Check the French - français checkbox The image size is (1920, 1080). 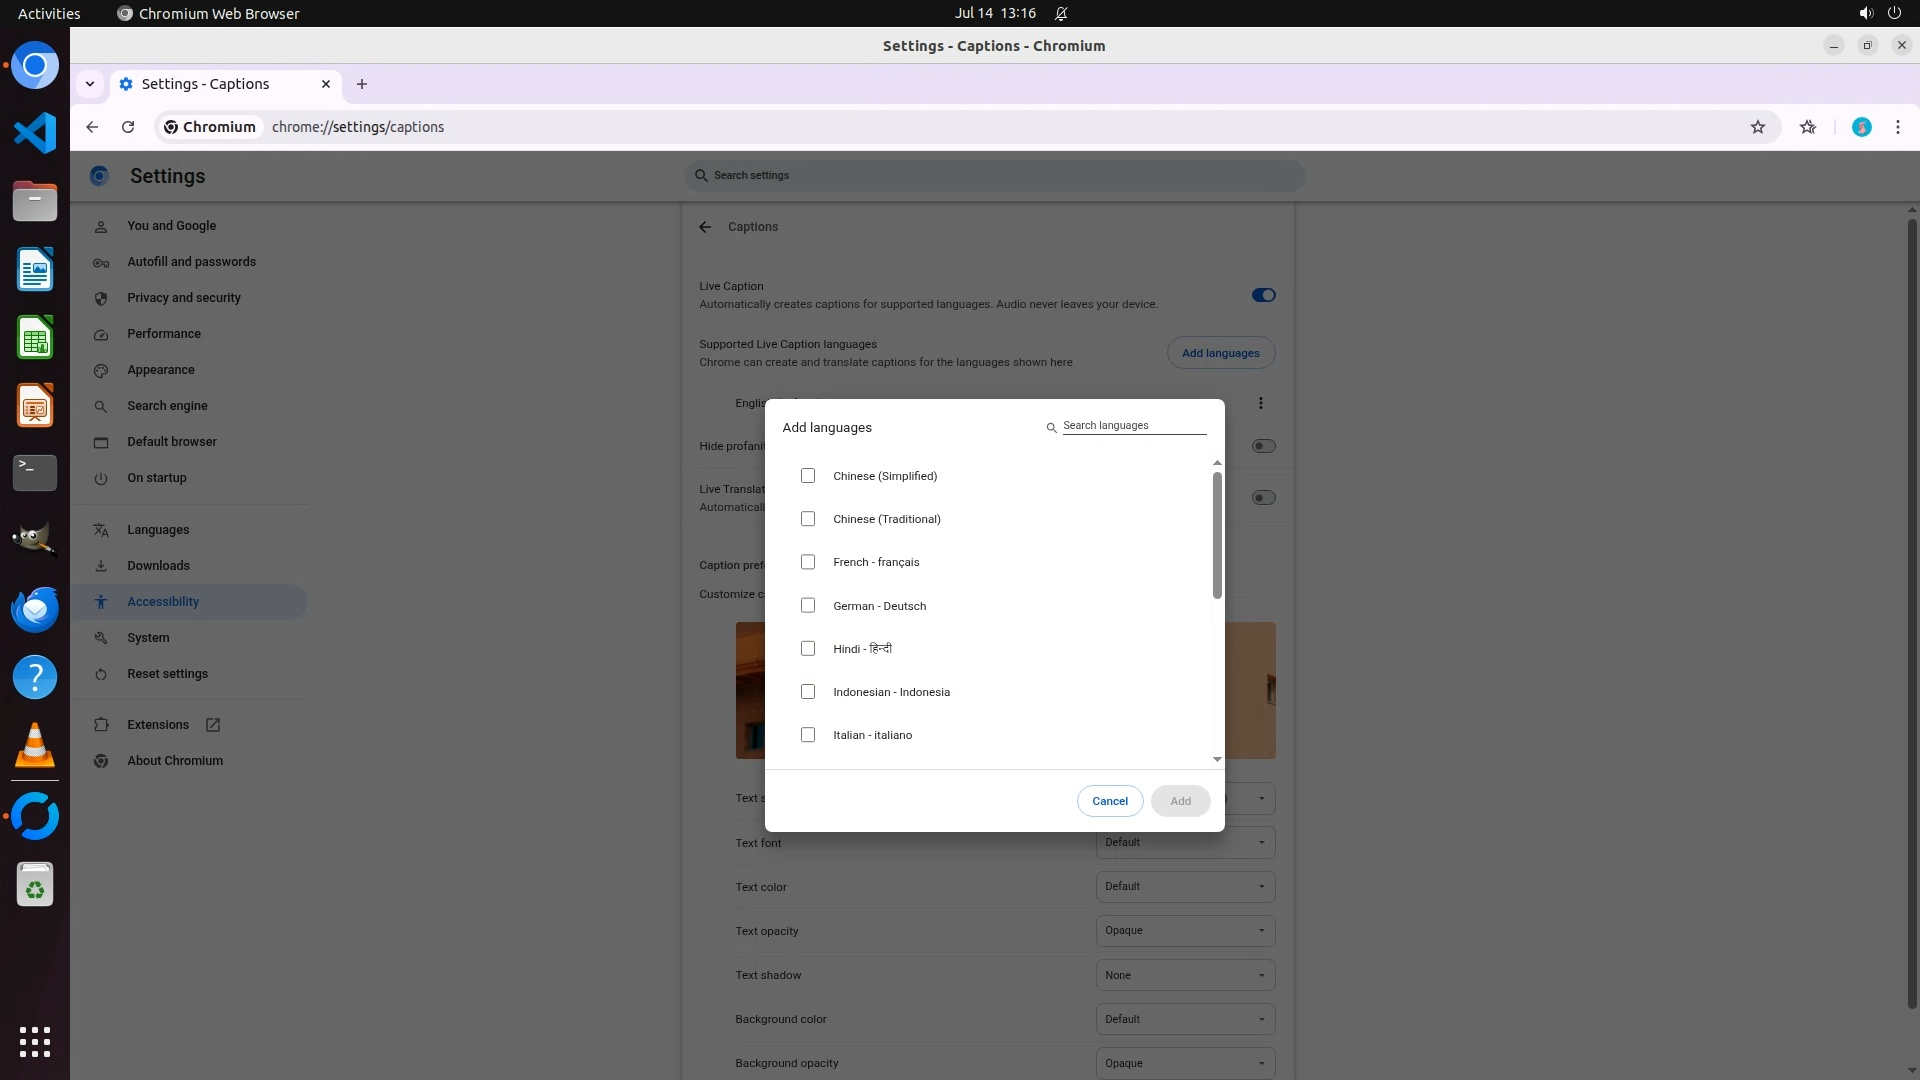(808, 562)
